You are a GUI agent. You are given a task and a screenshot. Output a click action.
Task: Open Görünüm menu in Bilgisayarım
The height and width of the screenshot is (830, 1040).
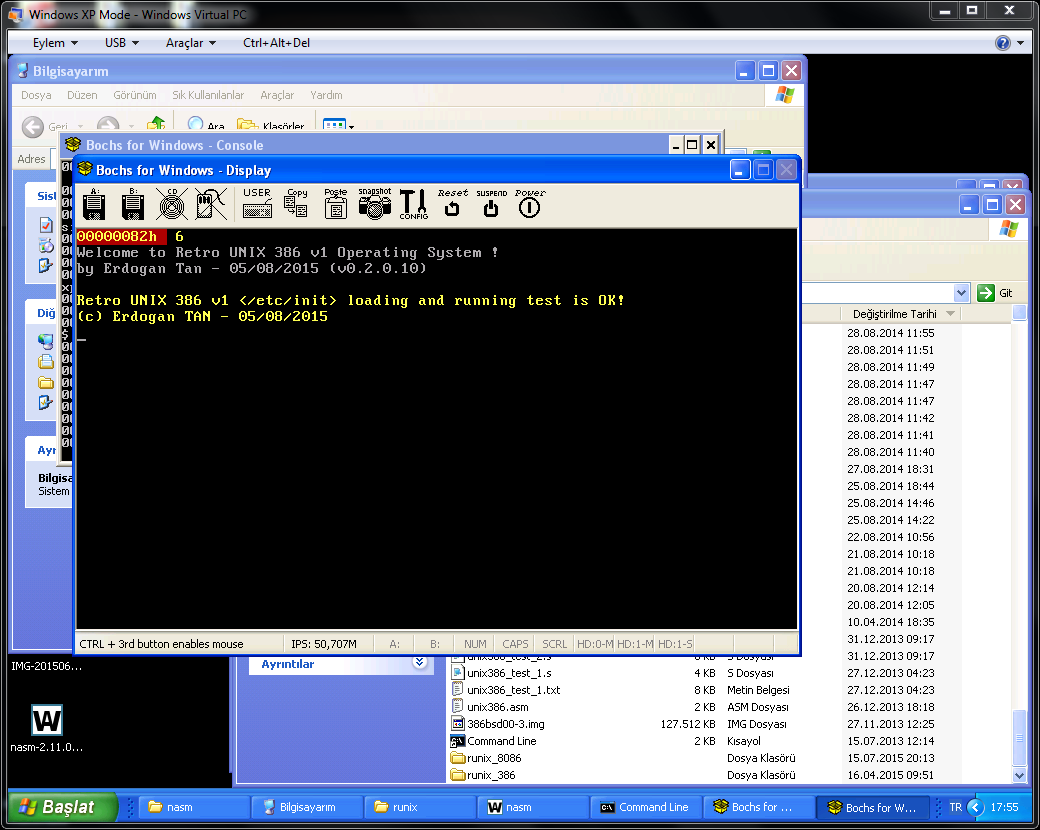coord(135,95)
